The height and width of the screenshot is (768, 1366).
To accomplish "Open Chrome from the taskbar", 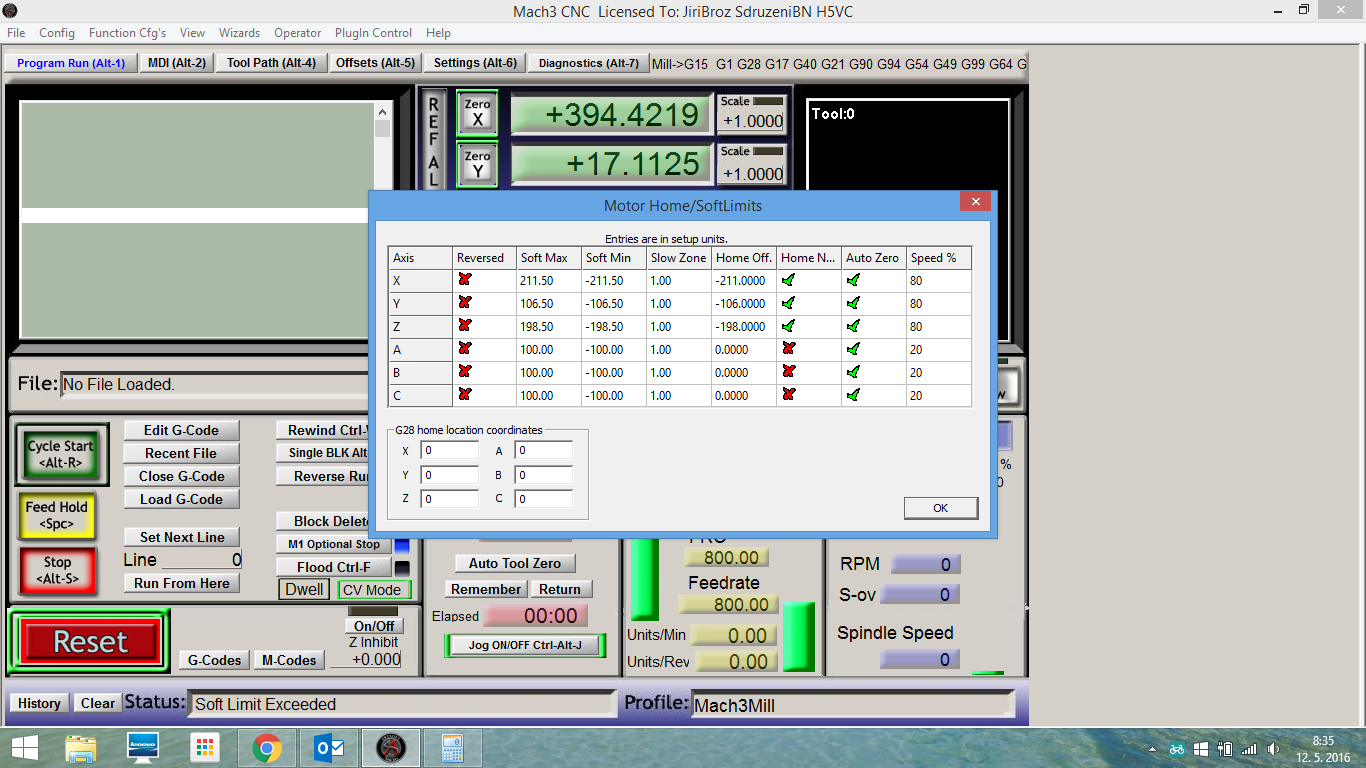I will coord(266,747).
